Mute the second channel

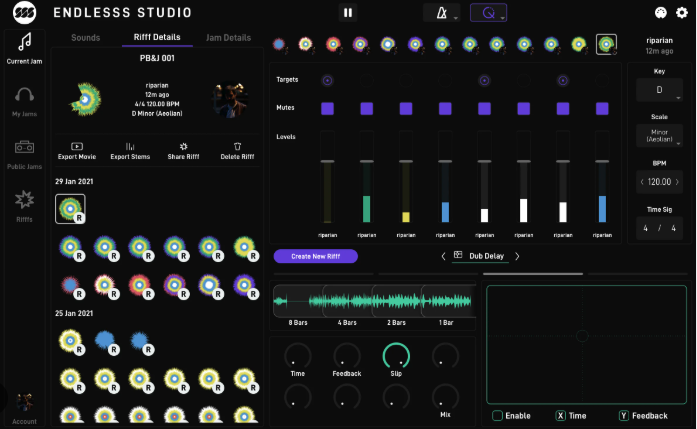tap(367, 108)
